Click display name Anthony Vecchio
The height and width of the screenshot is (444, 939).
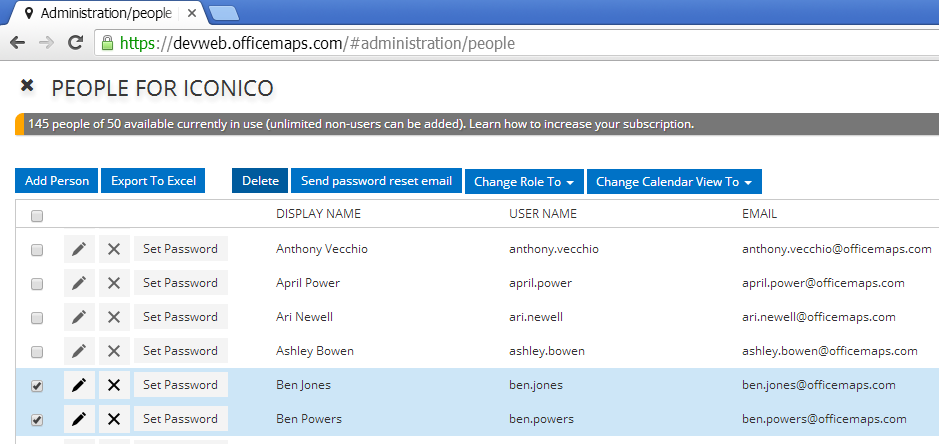(322, 249)
